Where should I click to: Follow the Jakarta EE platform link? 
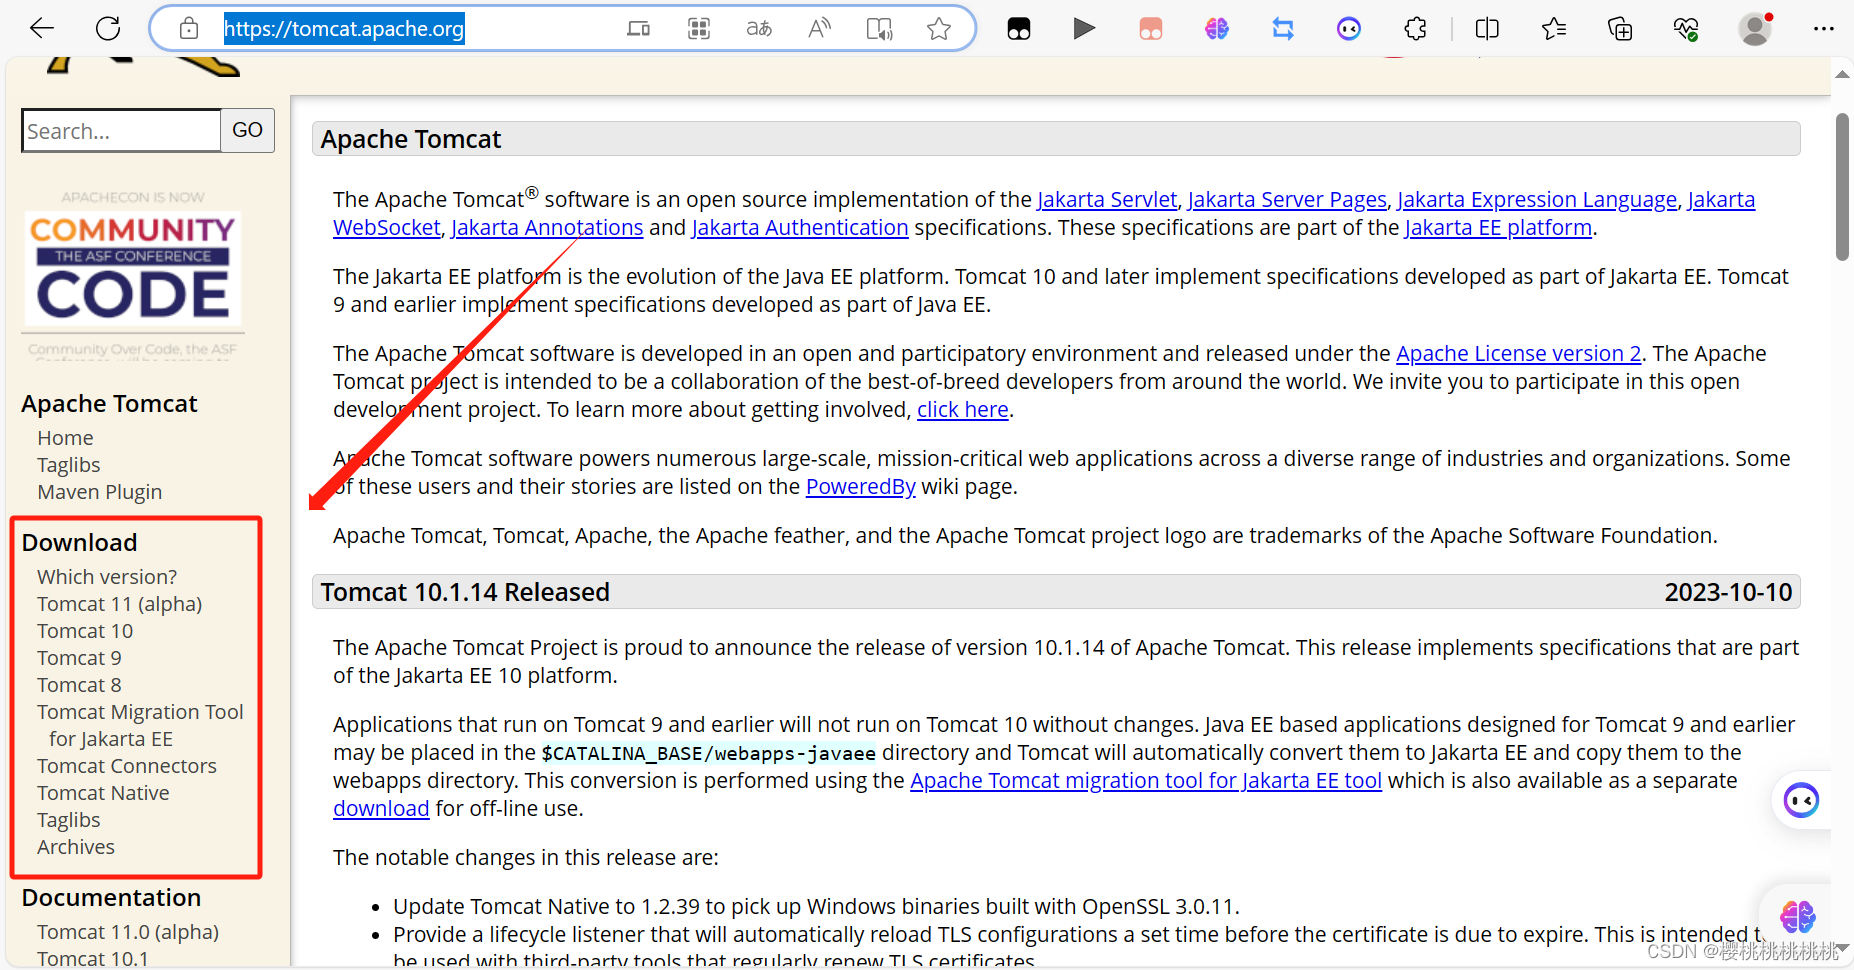click(x=1498, y=228)
